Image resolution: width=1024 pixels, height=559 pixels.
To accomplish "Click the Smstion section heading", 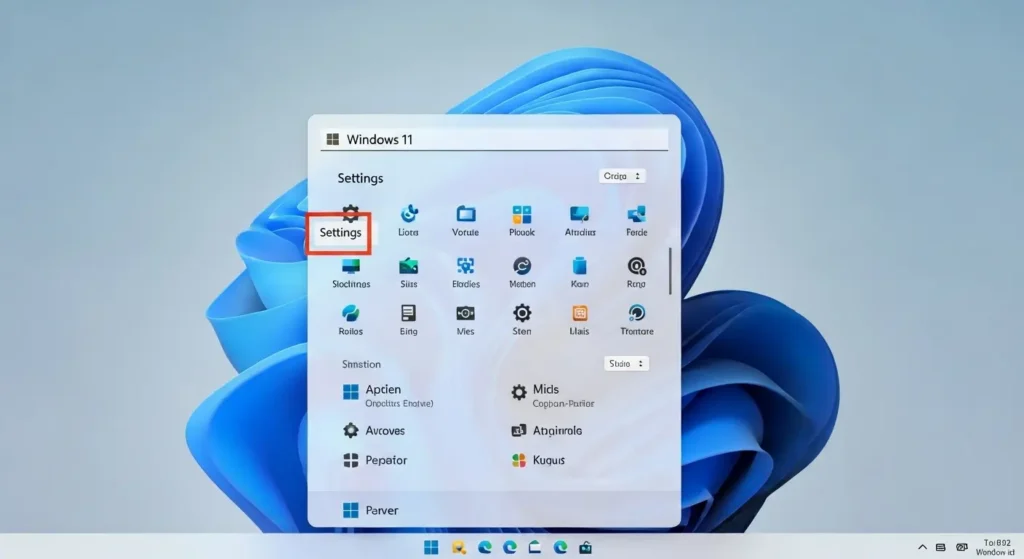I will coord(361,364).
